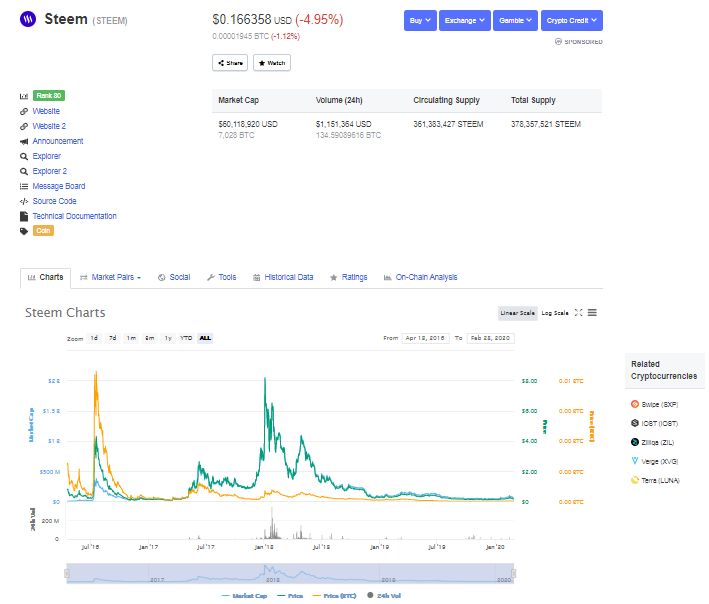Click the Terra (LUNA) coin icon
Viewport: 709px width, 604px height.
635,480
